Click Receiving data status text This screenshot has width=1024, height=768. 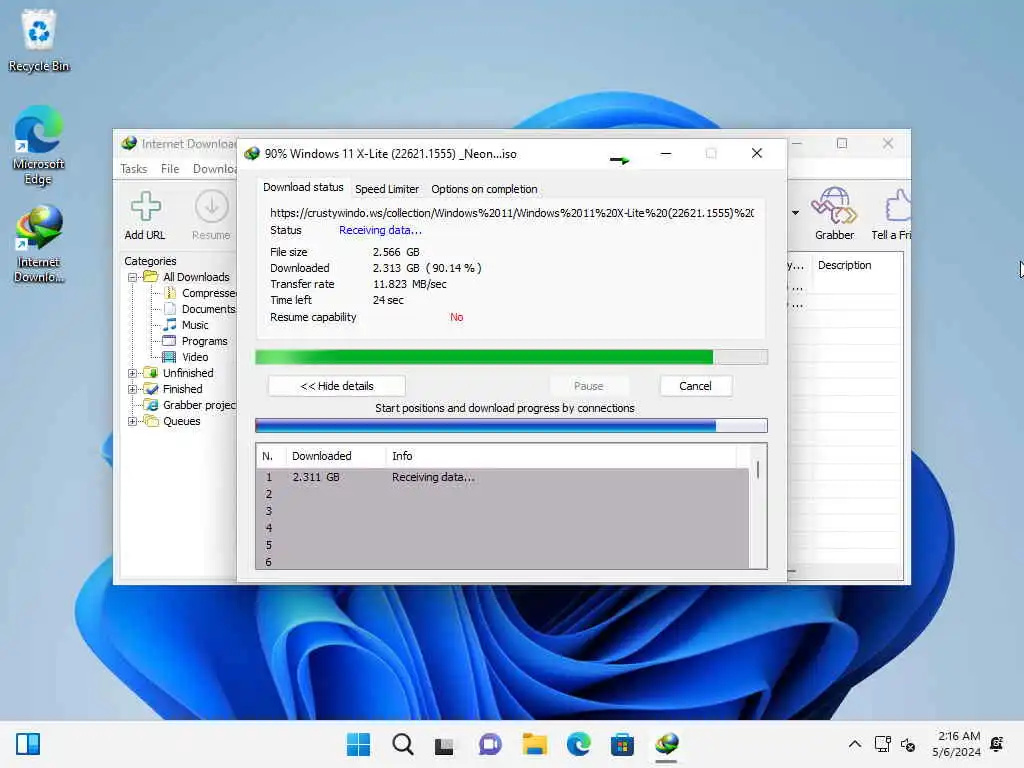pyautogui.click(x=380, y=230)
